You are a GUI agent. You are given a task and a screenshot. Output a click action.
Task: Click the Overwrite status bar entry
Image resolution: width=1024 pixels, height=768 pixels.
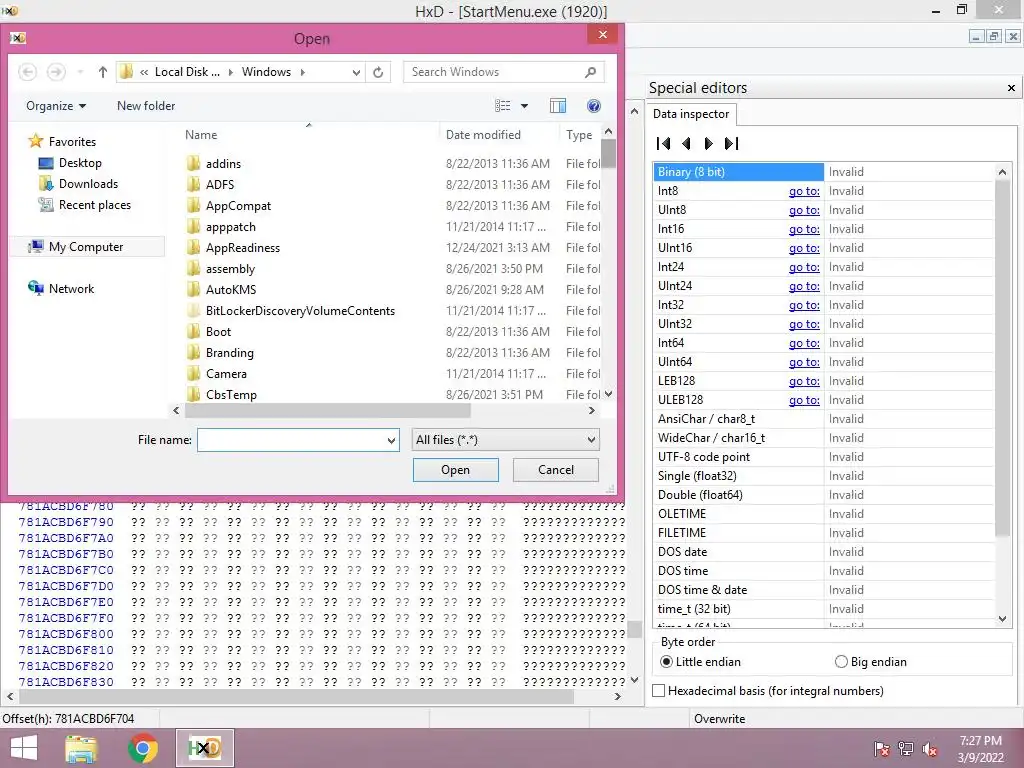click(719, 719)
